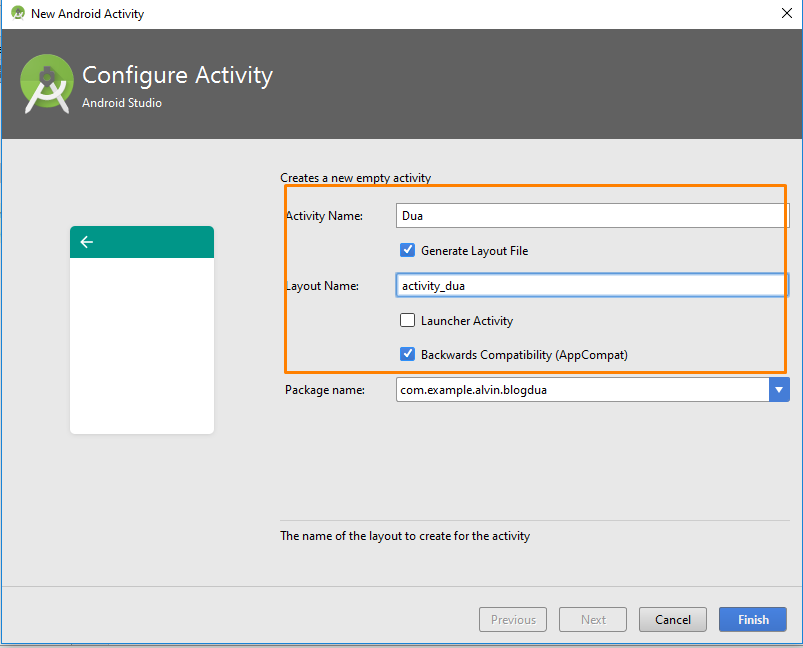Viewport: 803px width, 648px height.
Task: Click the "Activity Name:" label
Action: [324, 216]
